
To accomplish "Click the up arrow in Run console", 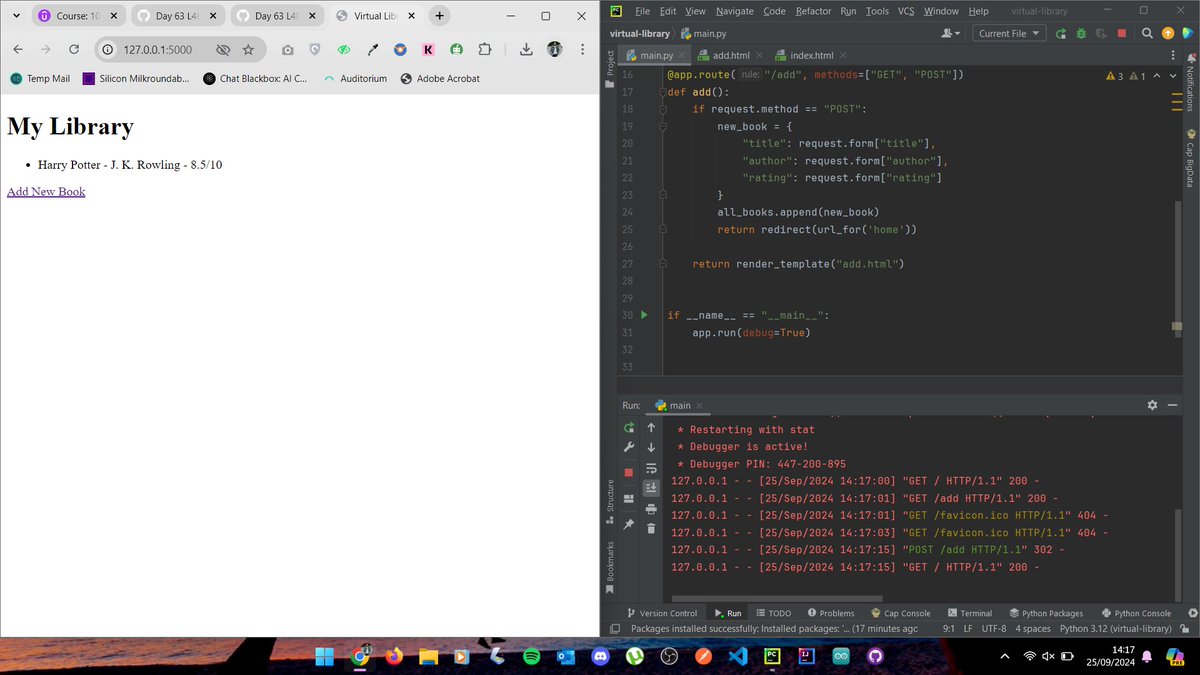I will pos(651,427).
